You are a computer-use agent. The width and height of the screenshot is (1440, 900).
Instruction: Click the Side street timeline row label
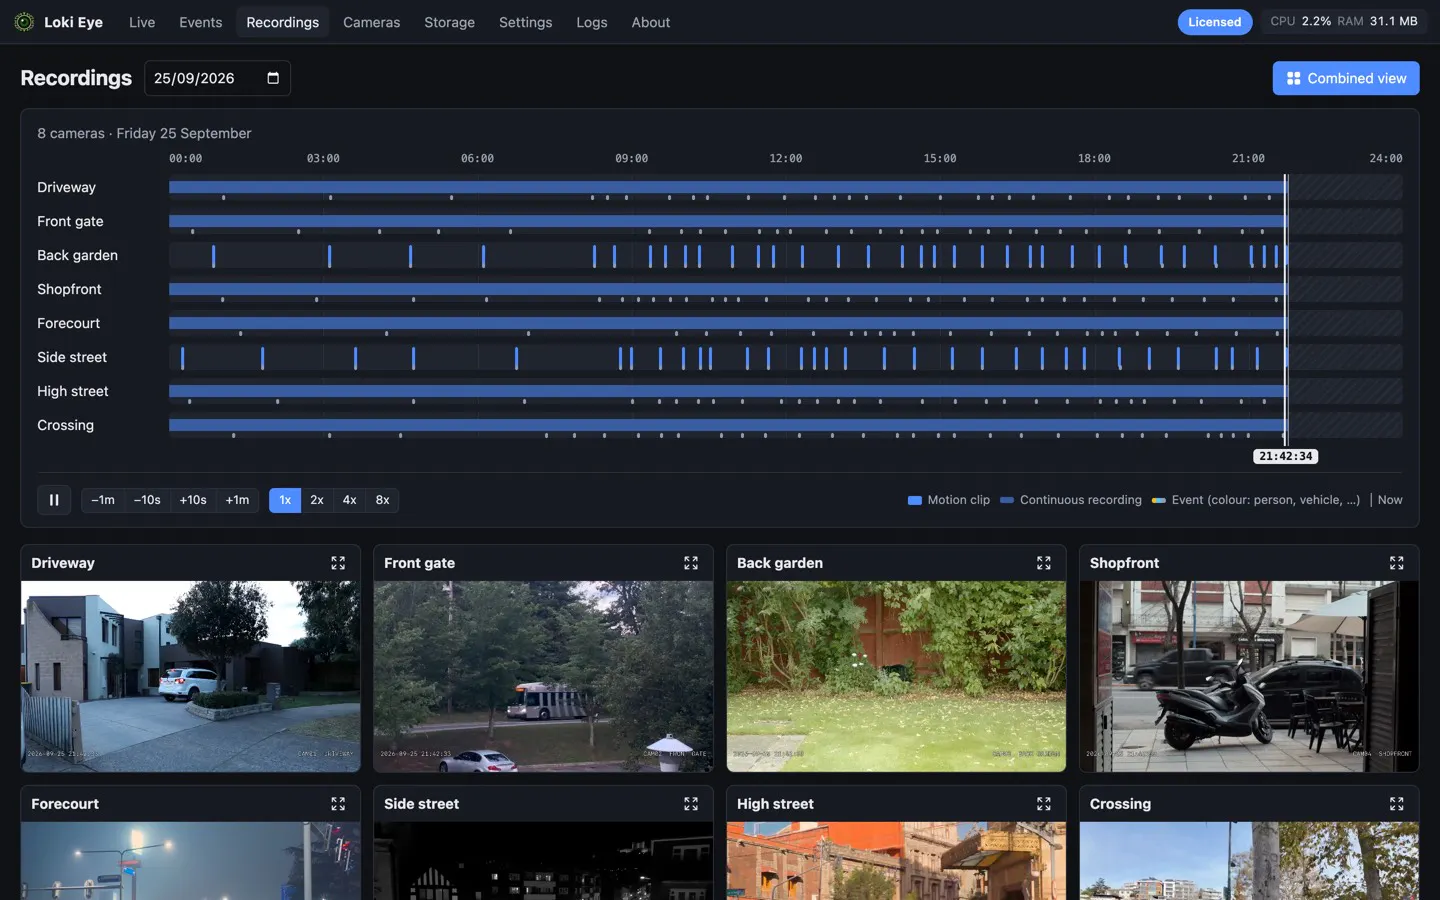tap(72, 357)
